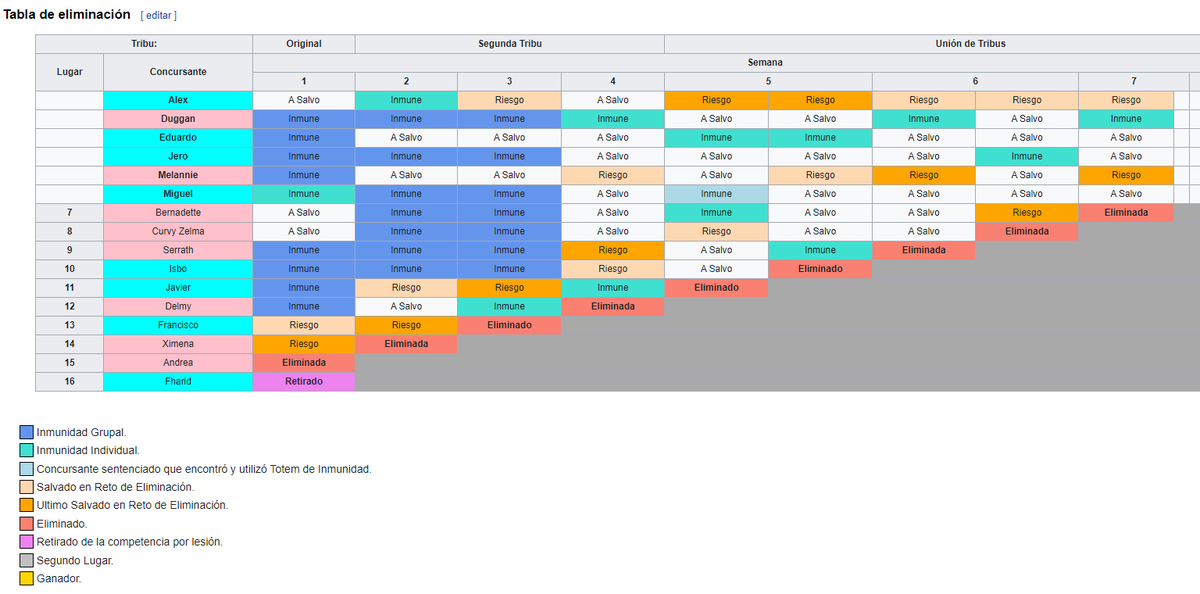
Task: Select the Original tribe header cell
Action: 304,44
